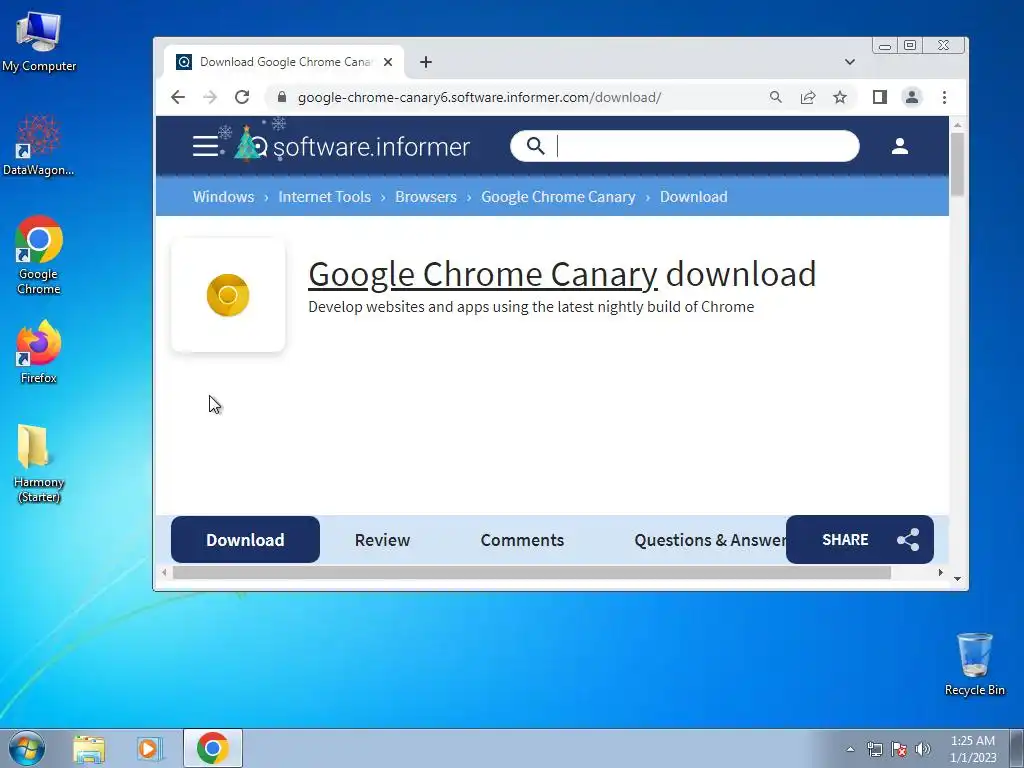Switch to the Review tab
Image resolution: width=1024 pixels, height=768 pixels.
click(383, 540)
